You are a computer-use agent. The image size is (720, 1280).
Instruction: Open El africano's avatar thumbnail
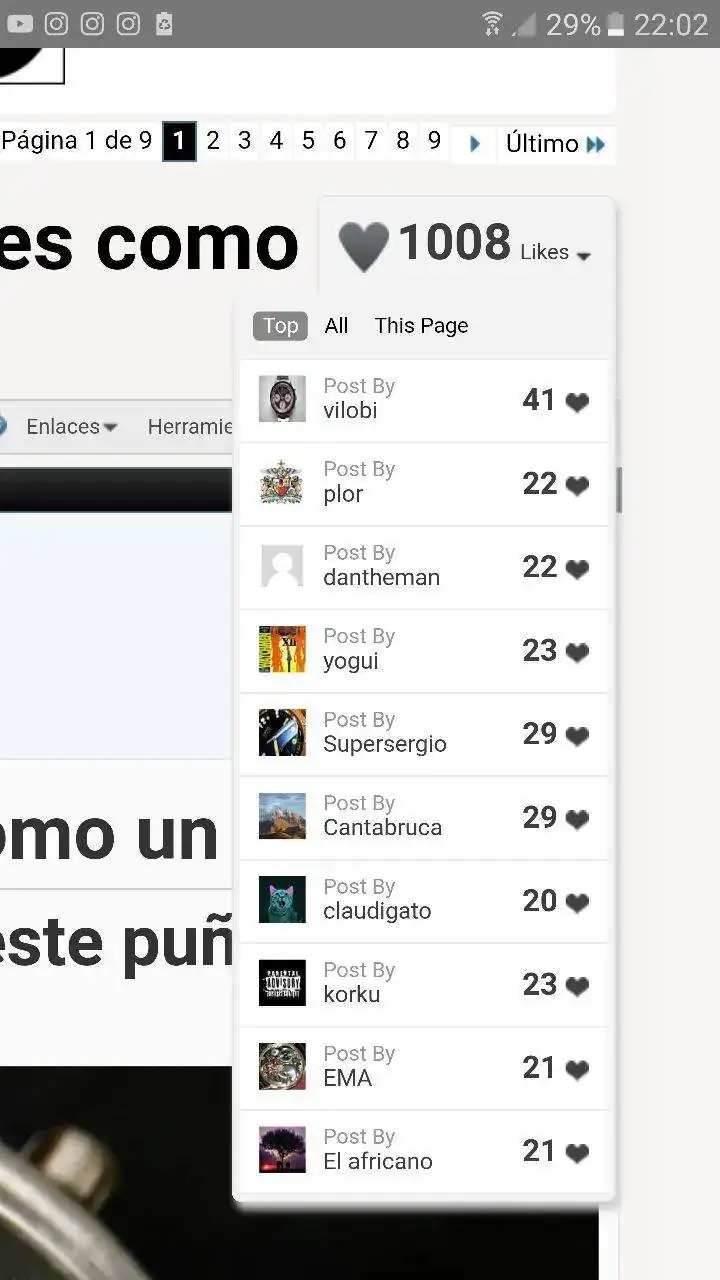[282, 1150]
